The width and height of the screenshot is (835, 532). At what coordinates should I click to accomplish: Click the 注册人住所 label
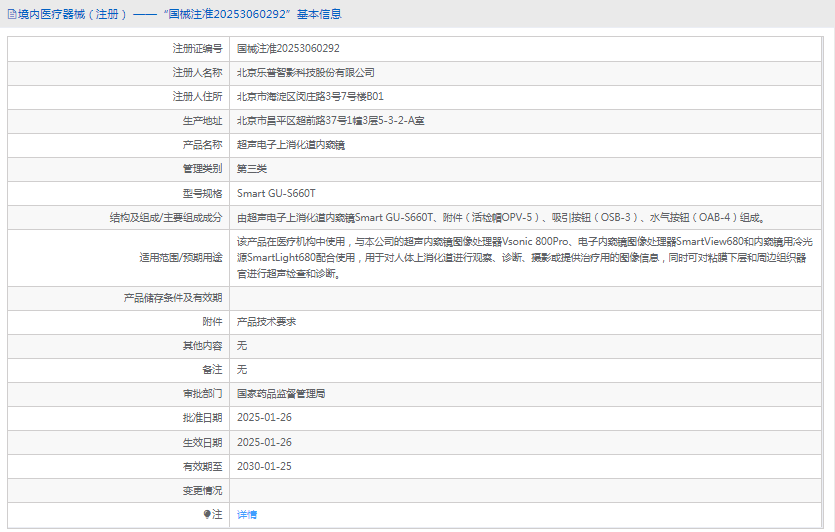click(197, 97)
